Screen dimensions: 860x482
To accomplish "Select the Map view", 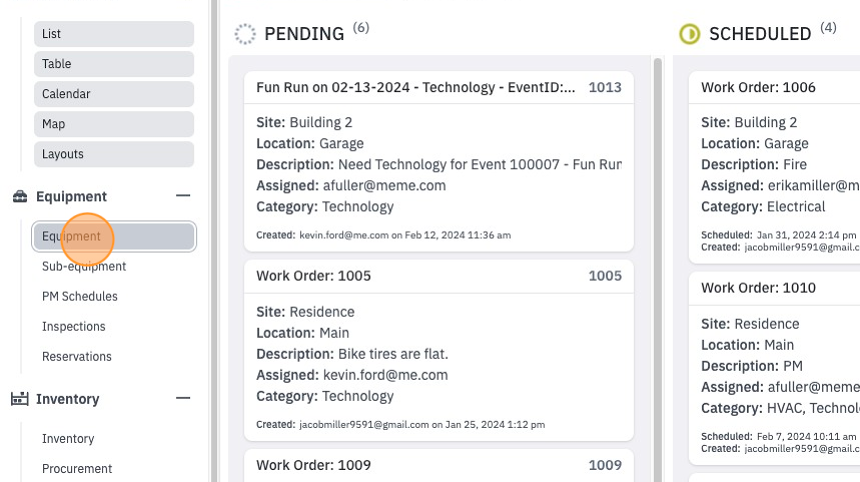I will pyautogui.click(x=114, y=124).
